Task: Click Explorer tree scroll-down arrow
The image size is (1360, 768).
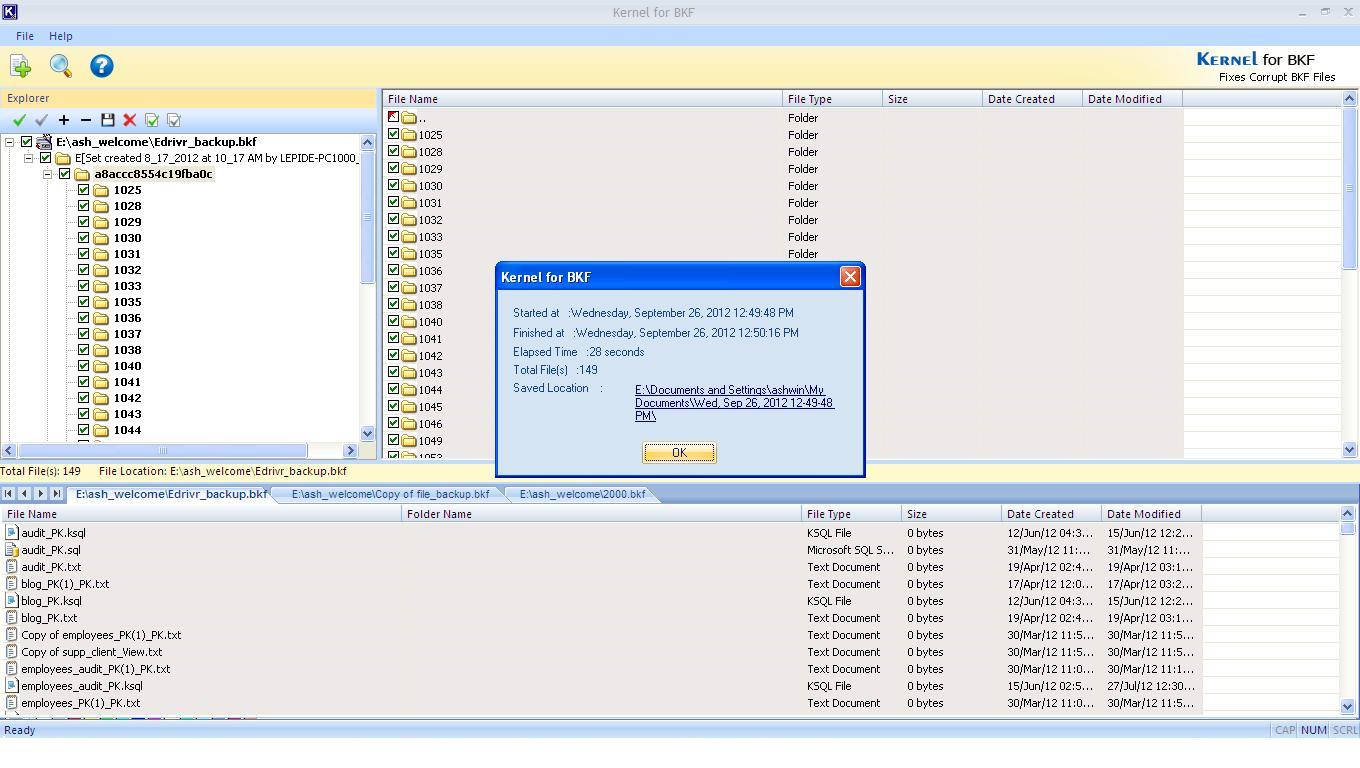Action: (x=367, y=434)
